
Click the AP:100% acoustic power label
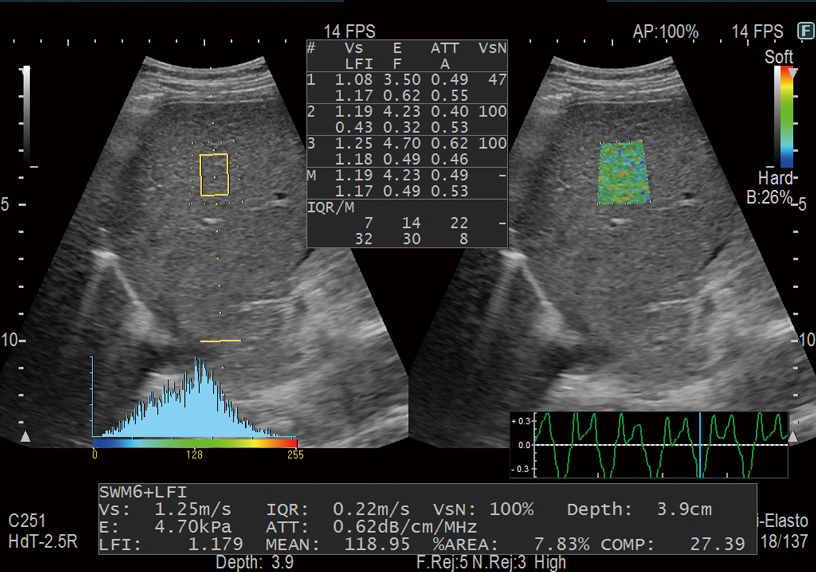pos(665,32)
